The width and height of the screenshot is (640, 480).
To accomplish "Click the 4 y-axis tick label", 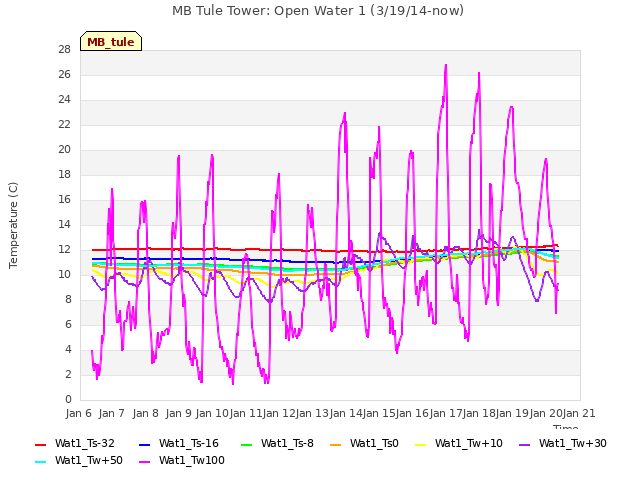I will point(68,349).
